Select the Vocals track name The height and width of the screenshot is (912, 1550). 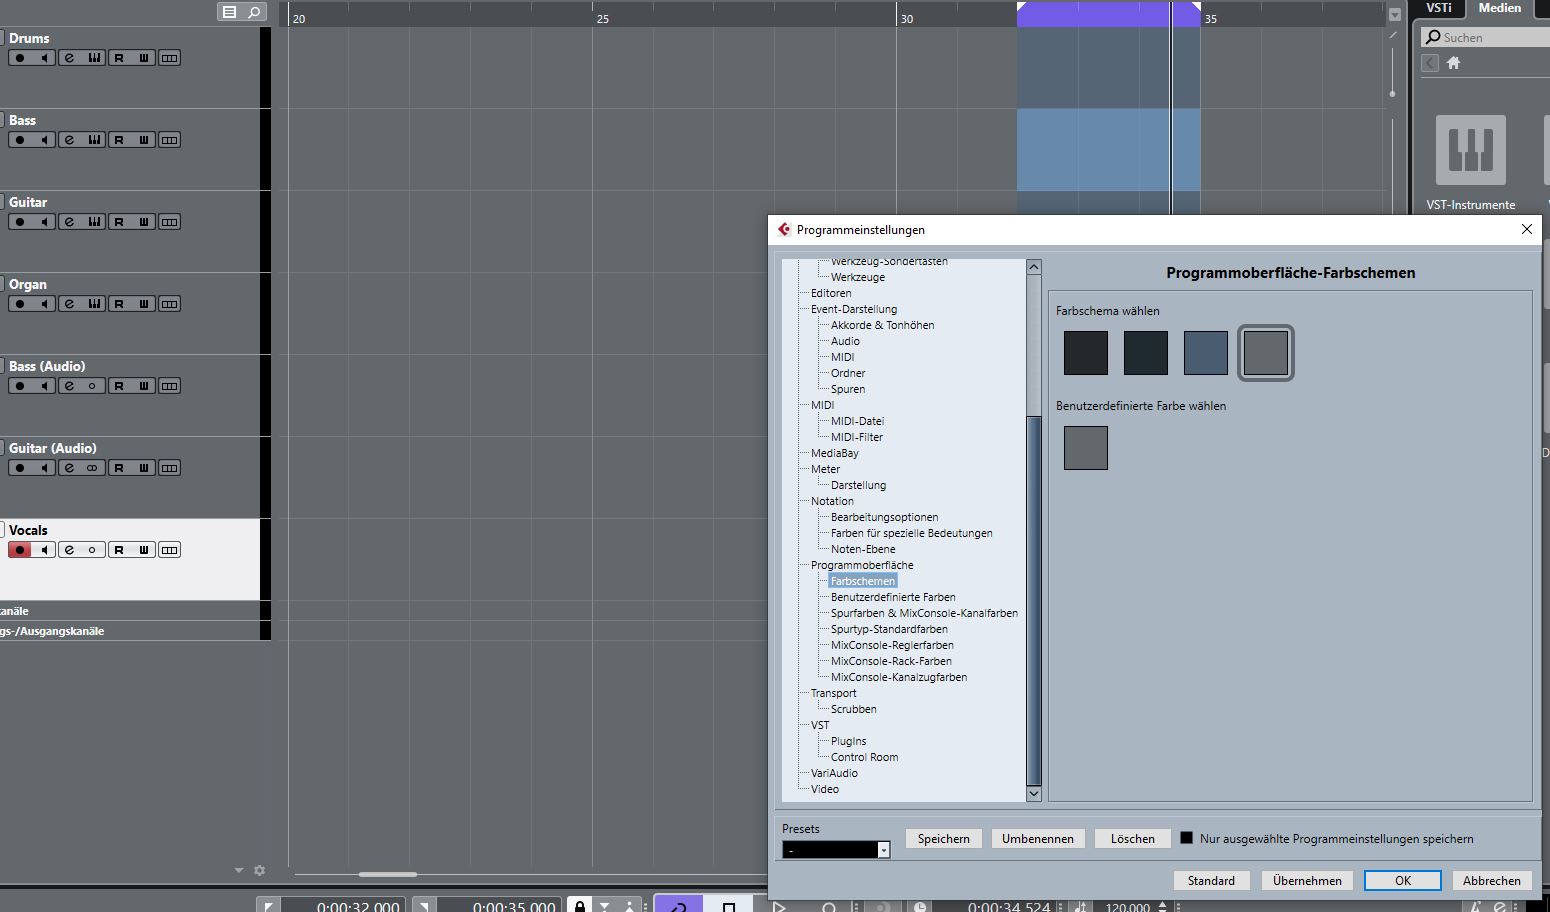tap(28, 530)
